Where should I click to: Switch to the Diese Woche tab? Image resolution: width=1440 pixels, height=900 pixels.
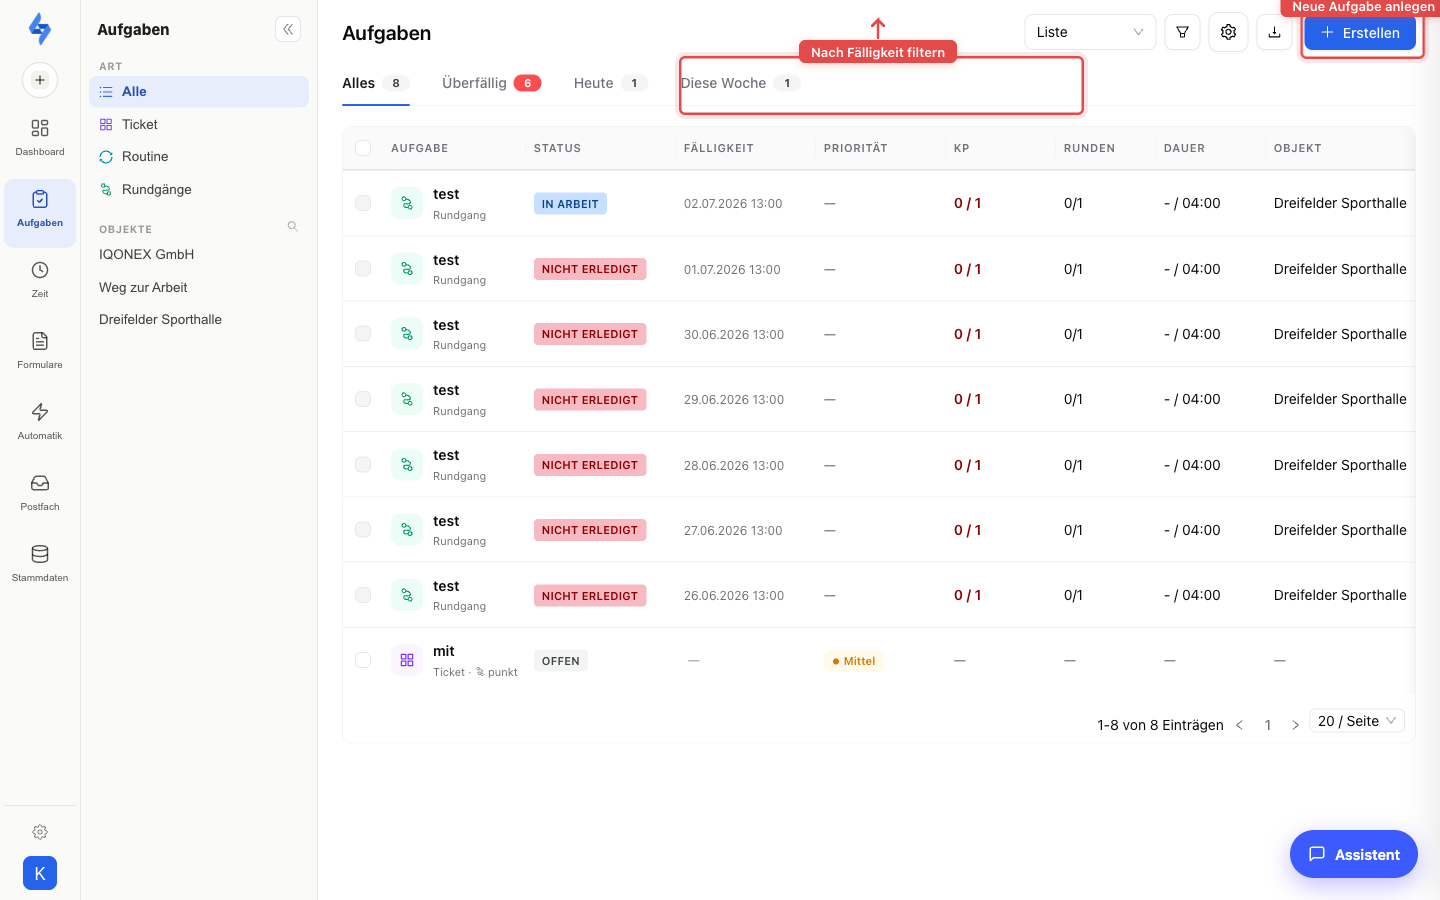741,83
